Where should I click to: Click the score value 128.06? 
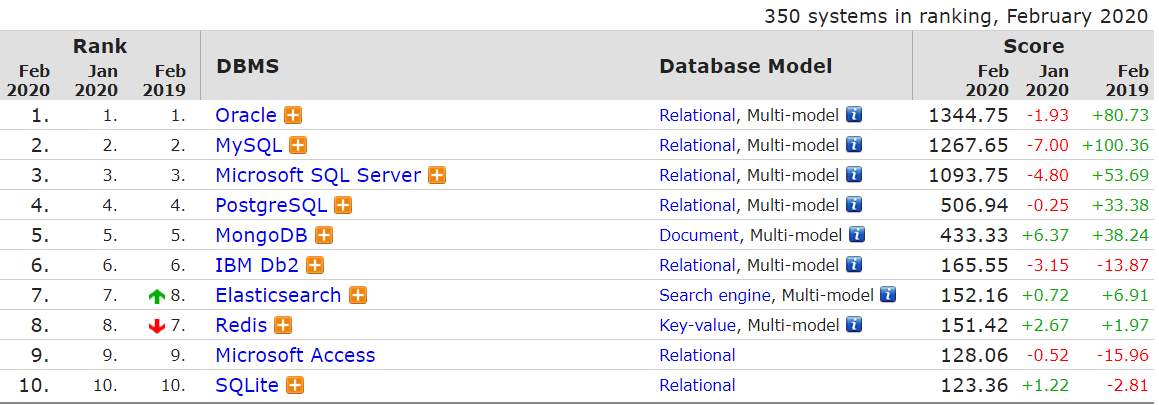coord(974,355)
